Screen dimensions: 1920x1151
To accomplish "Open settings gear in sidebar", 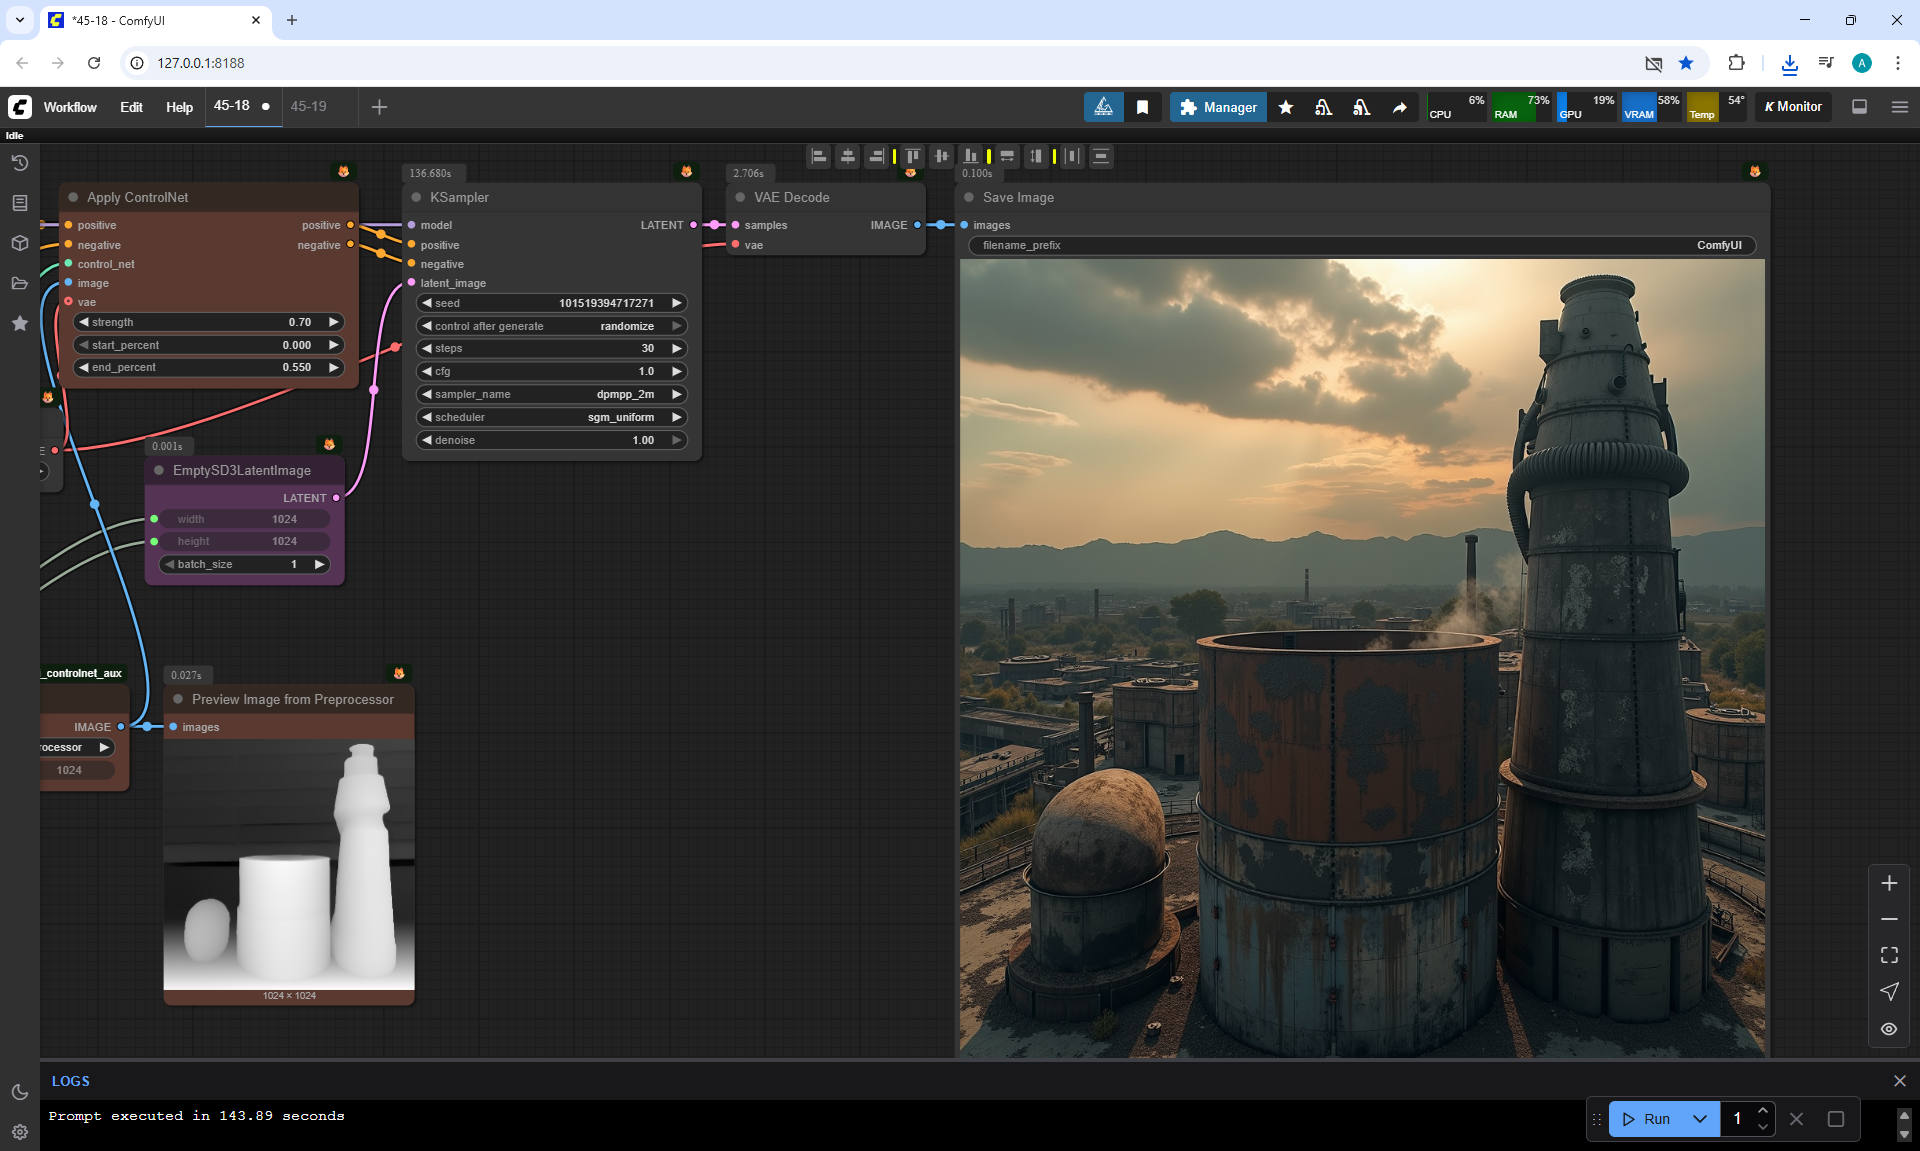I will pos(19,1132).
